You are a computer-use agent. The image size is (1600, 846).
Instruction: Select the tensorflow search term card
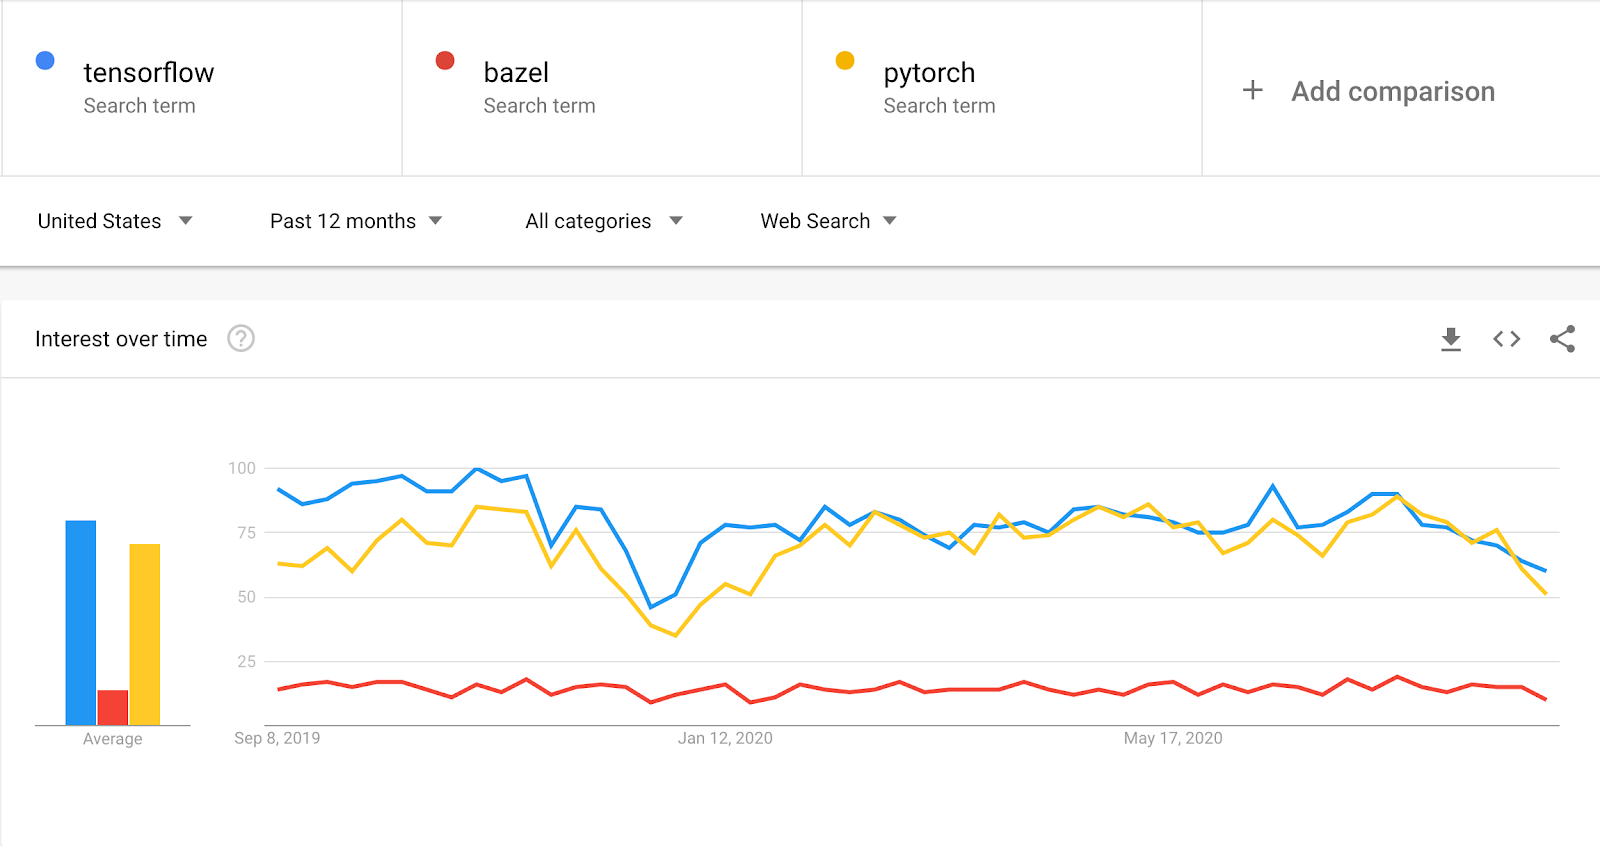point(200,88)
